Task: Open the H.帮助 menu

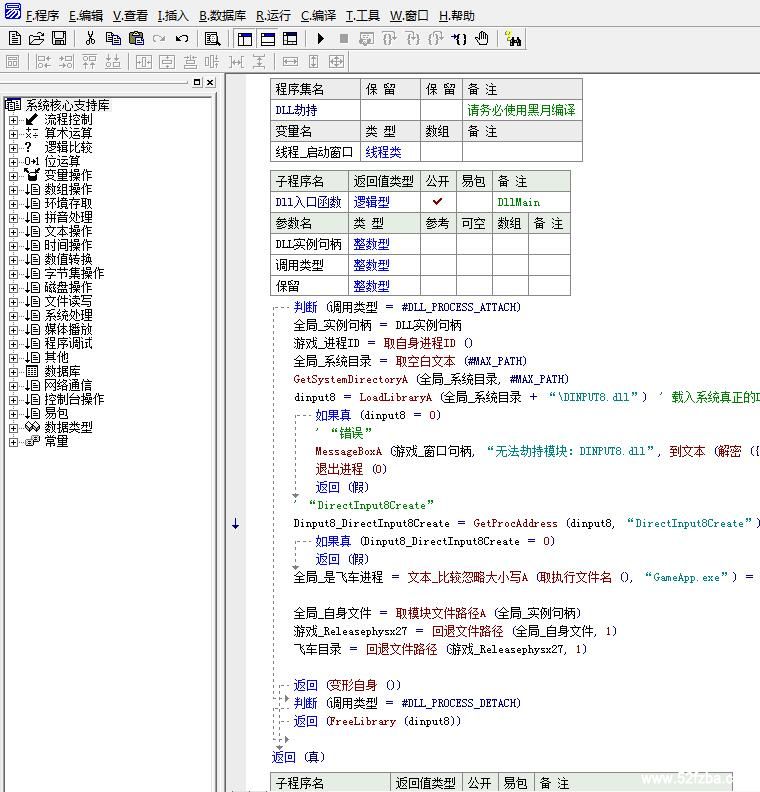Action: (457, 16)
